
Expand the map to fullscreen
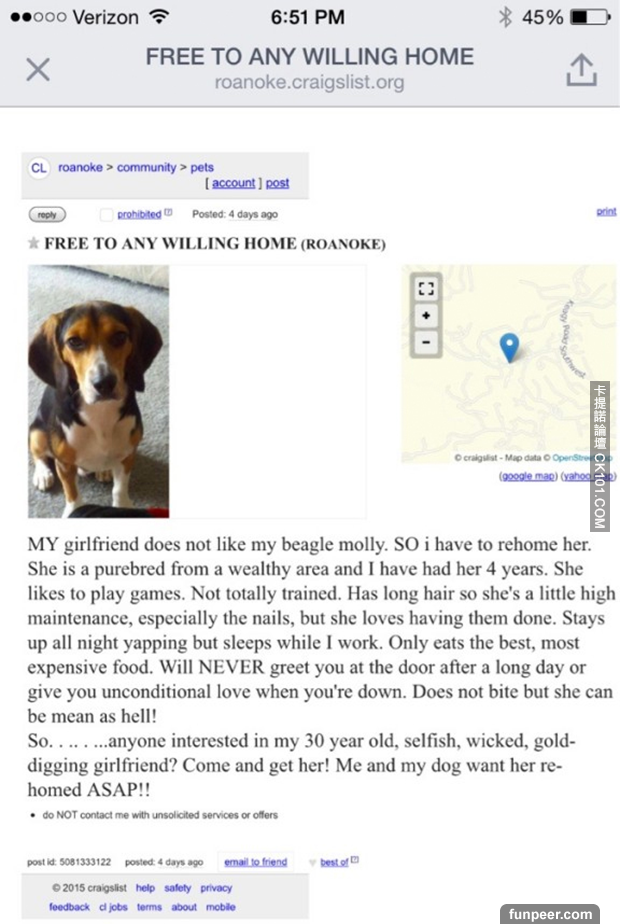pyautogui.click(x=426, y=289)
